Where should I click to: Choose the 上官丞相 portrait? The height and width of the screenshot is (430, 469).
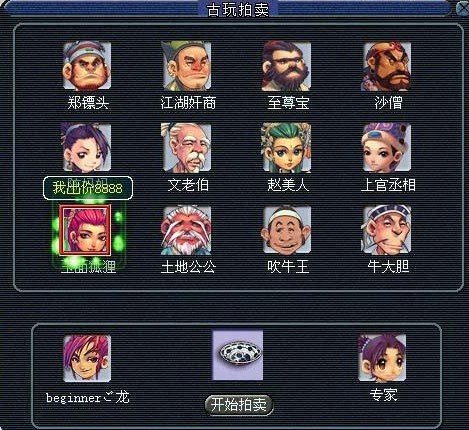pos(387,147)
